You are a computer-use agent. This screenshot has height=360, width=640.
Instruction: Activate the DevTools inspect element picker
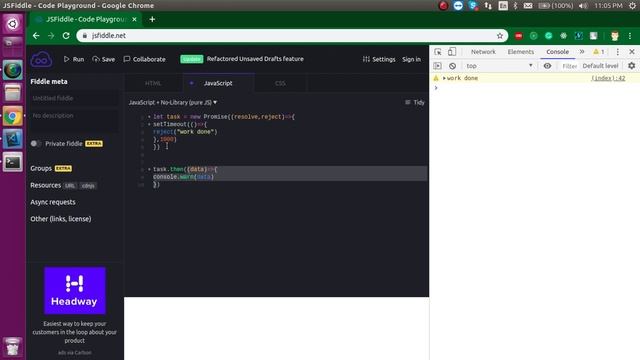pos(438,52)
